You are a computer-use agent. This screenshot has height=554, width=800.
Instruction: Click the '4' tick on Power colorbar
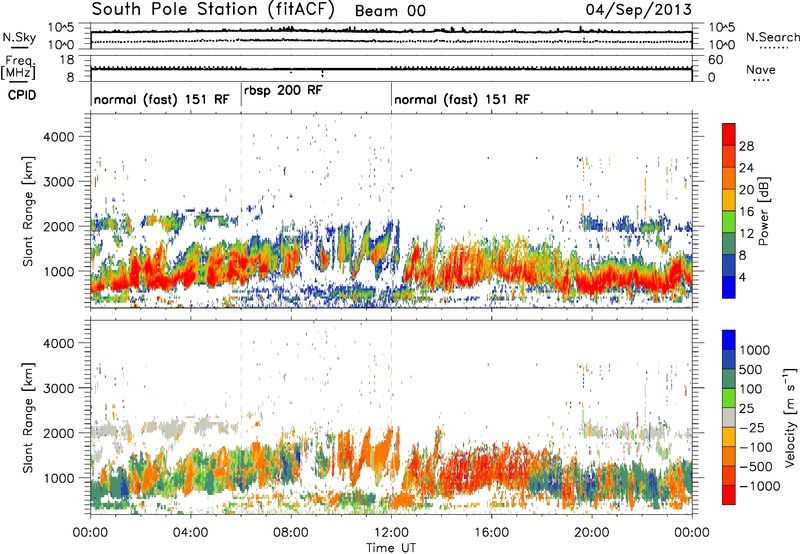743,278
